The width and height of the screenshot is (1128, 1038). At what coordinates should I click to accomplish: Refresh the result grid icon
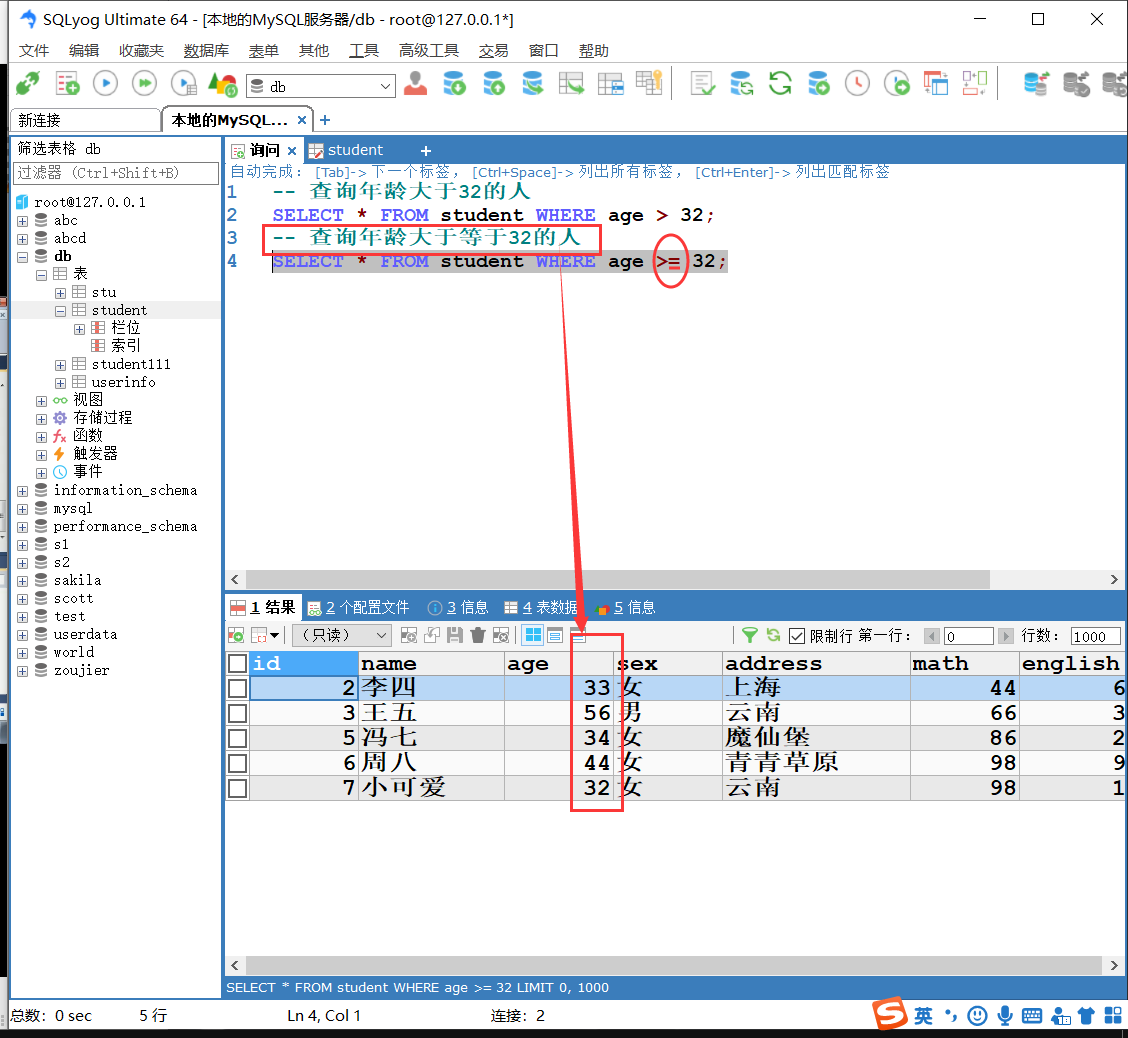[x=774, y=635]
